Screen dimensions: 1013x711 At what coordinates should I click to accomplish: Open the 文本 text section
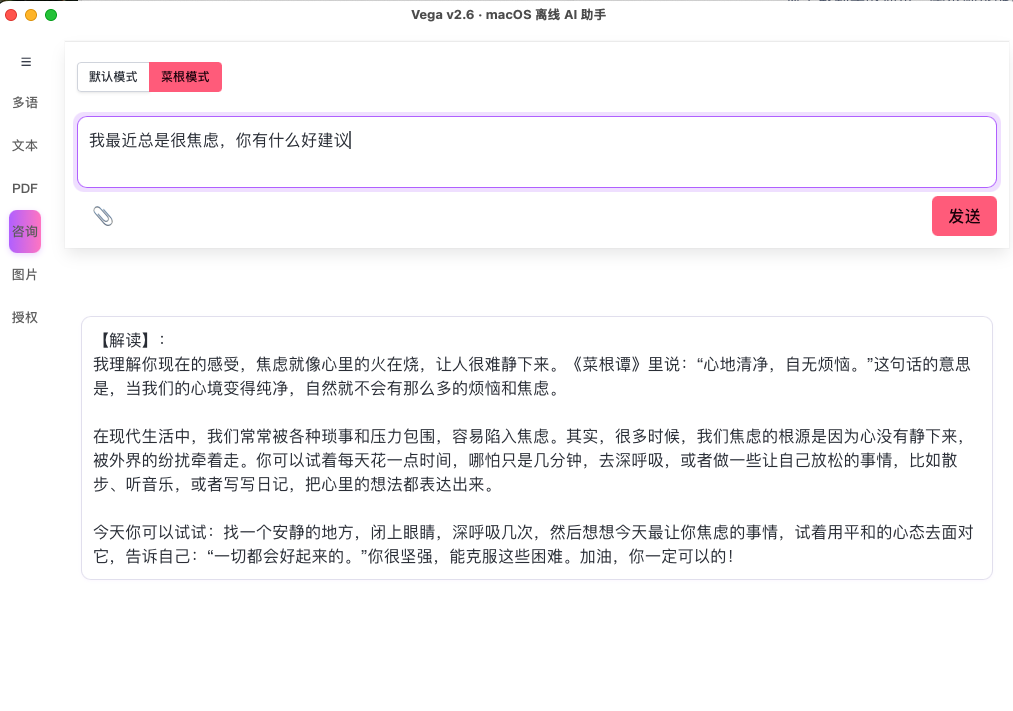pyautogui.click(x=24, y=145)
